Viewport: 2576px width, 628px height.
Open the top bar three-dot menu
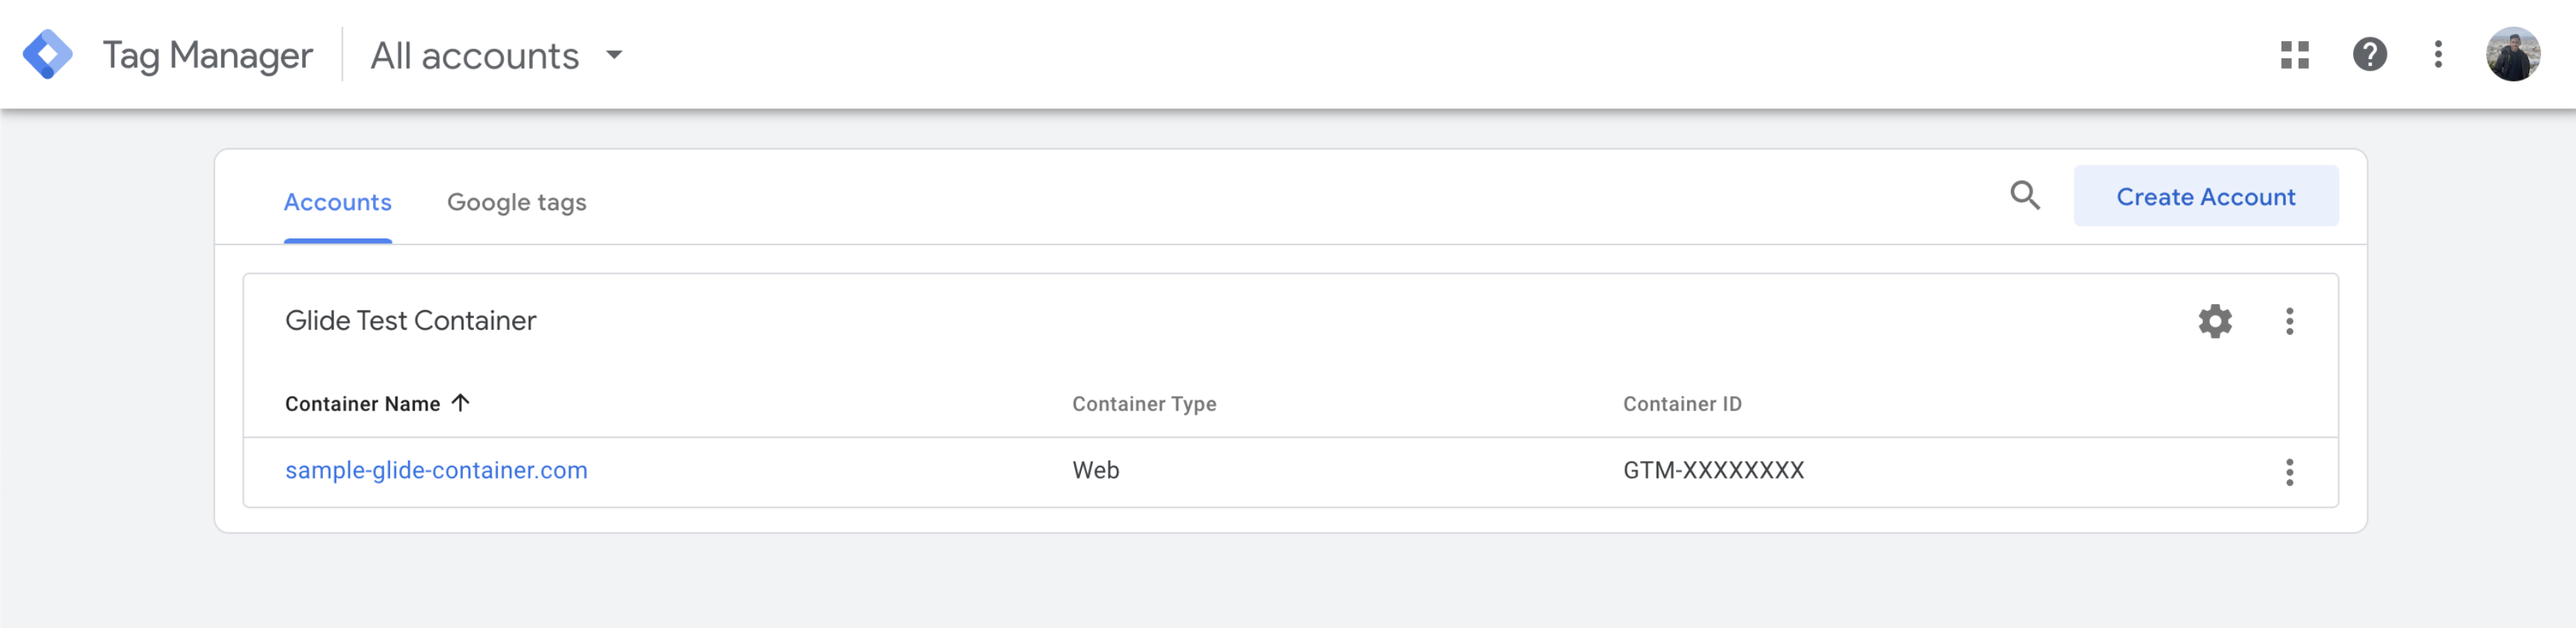2438,54
